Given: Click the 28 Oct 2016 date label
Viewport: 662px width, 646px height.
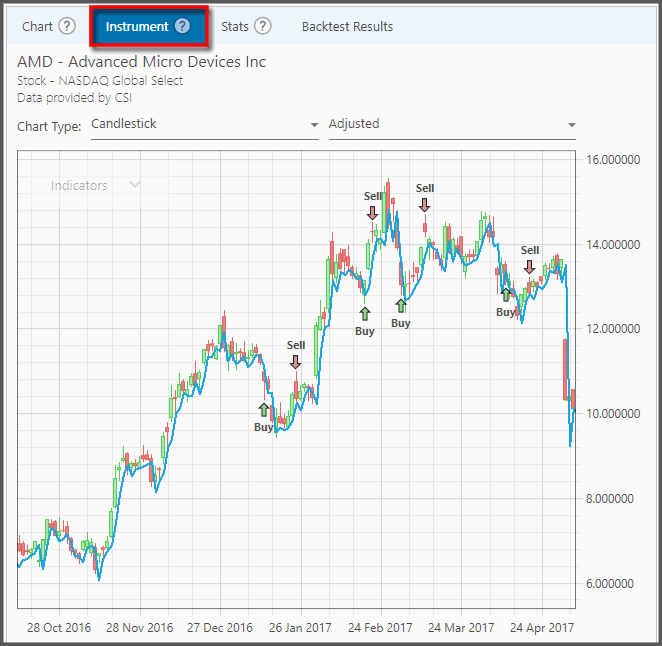Looking at the screenshot, I should (x=59, y=628).
